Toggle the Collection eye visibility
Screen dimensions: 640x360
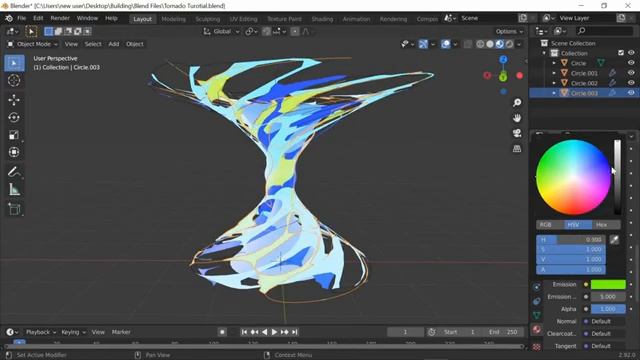[x=631, y=53]
